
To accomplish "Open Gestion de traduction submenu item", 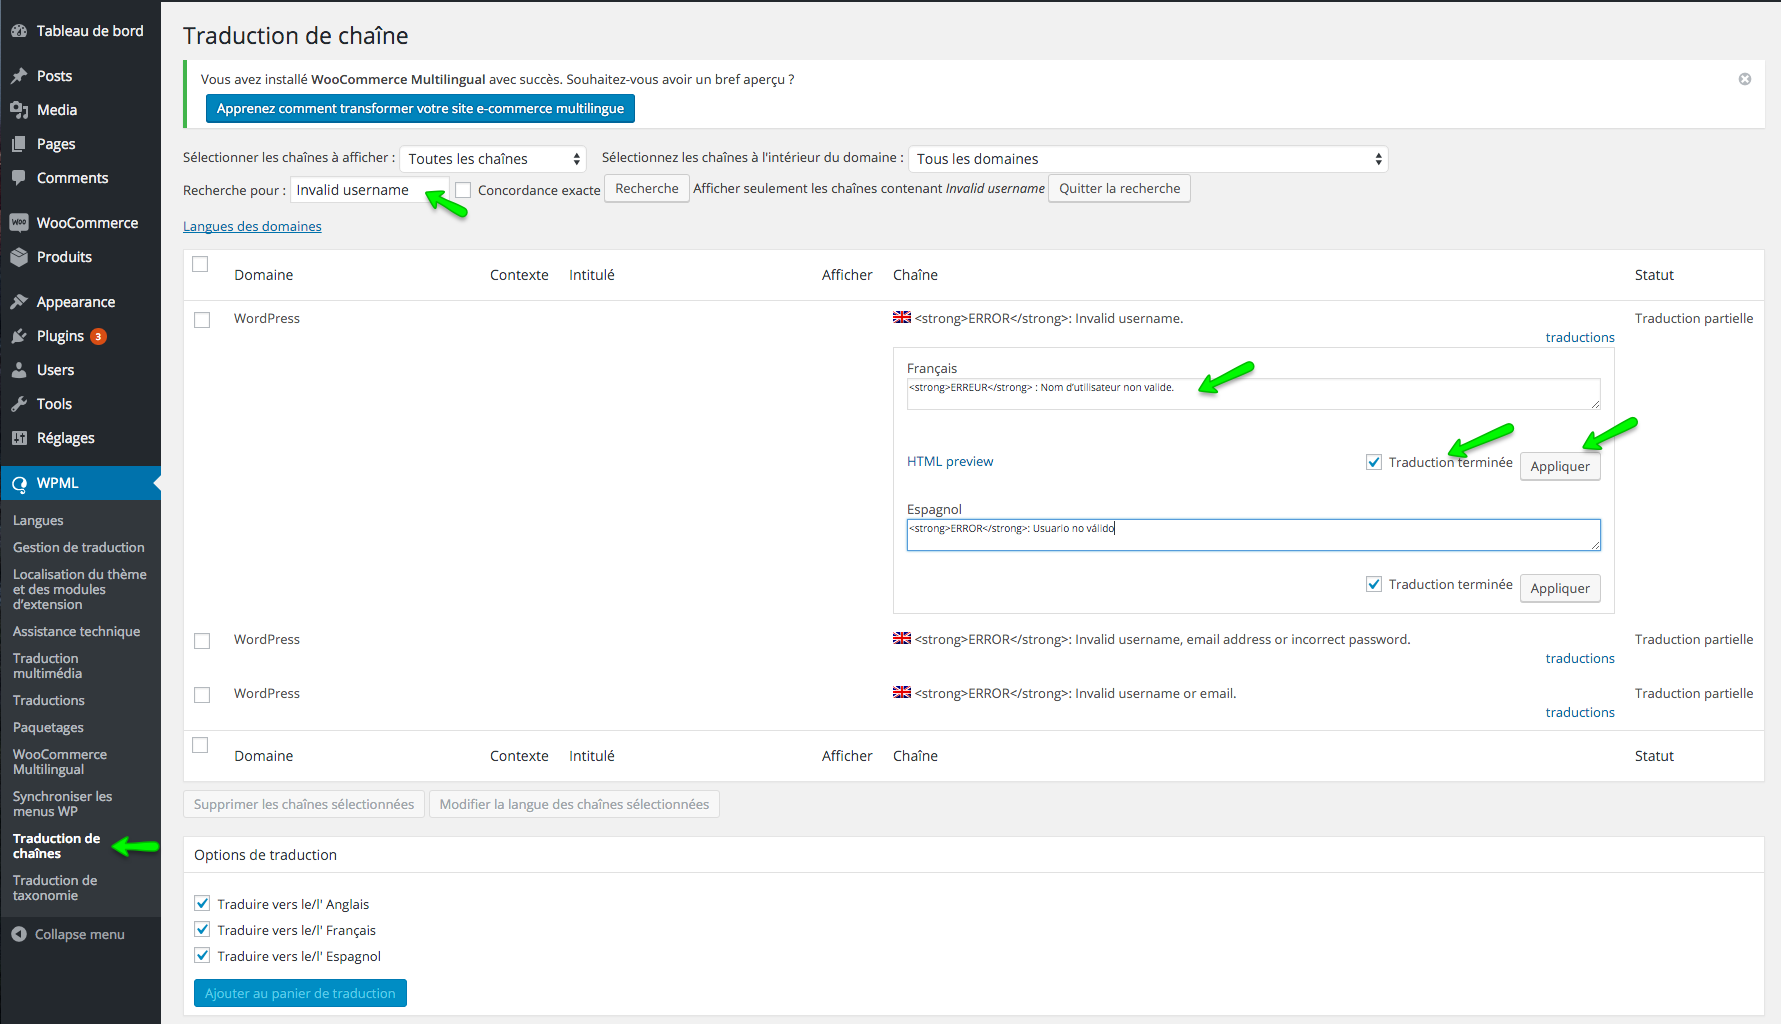I will (78, 547).
